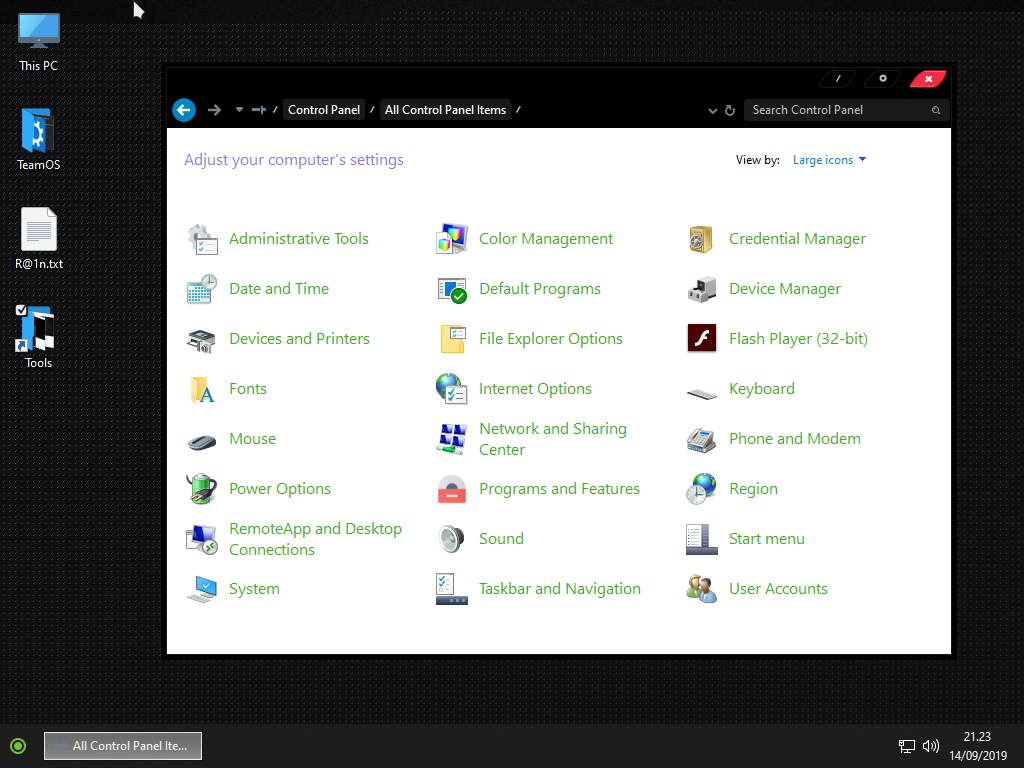The image size is (1024, 768).
Task: Expand breadcrumb separator after All Control Panel Items
Action: coord(518,110)
